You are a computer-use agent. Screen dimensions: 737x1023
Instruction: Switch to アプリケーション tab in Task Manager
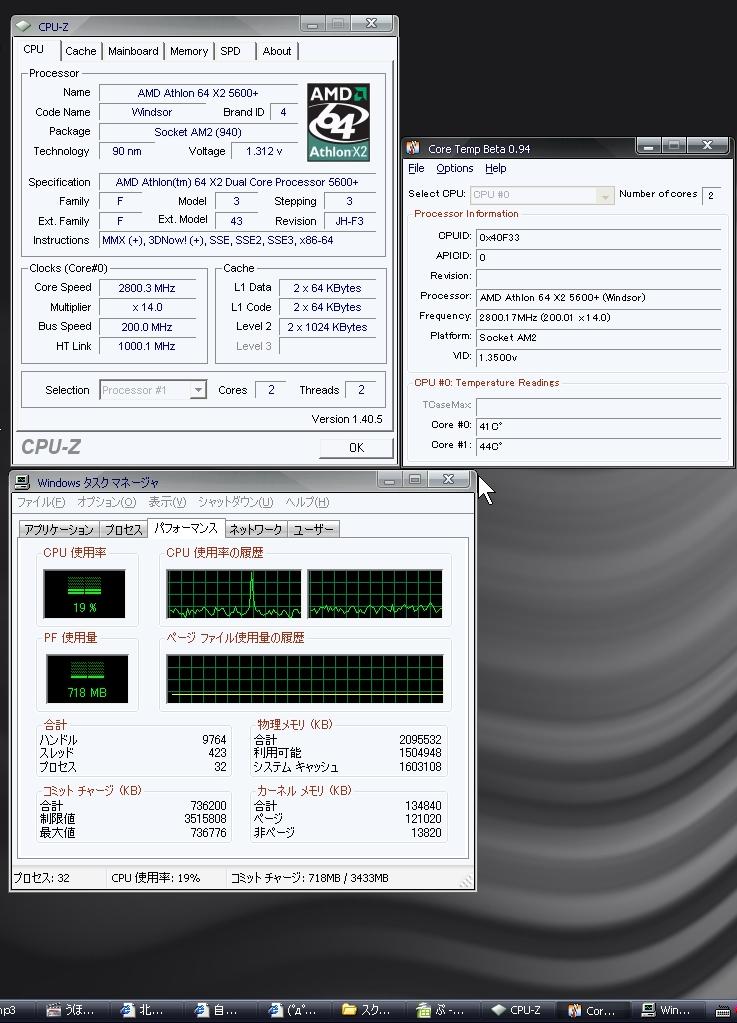click(x=59, y=529)
